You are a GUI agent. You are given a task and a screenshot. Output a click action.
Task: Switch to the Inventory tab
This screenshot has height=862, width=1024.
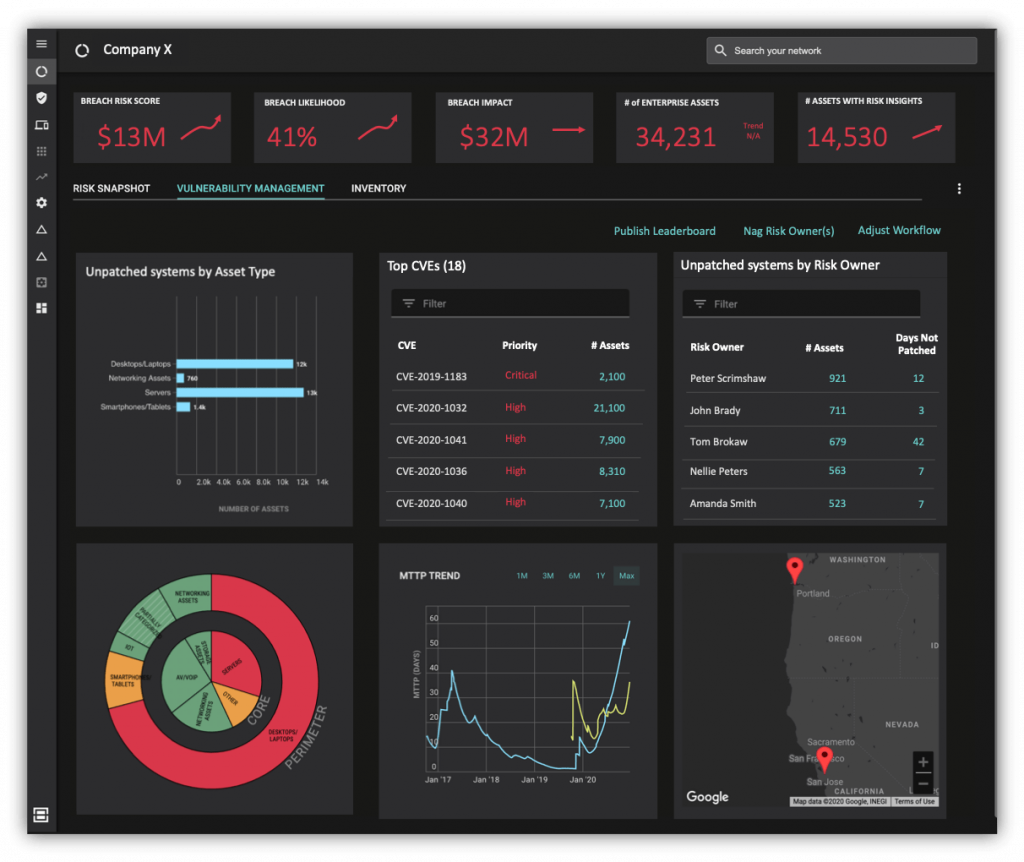[x=378, y=189]
